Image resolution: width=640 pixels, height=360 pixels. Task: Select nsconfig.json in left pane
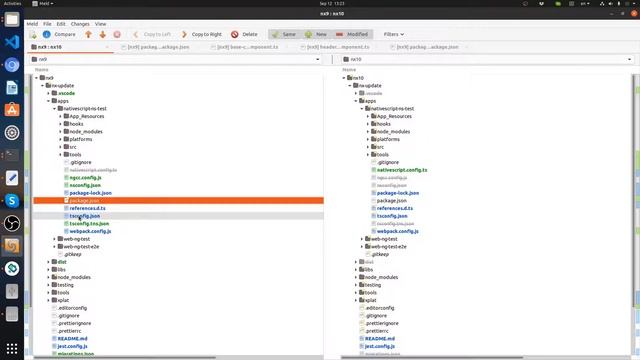pos(85,185)
